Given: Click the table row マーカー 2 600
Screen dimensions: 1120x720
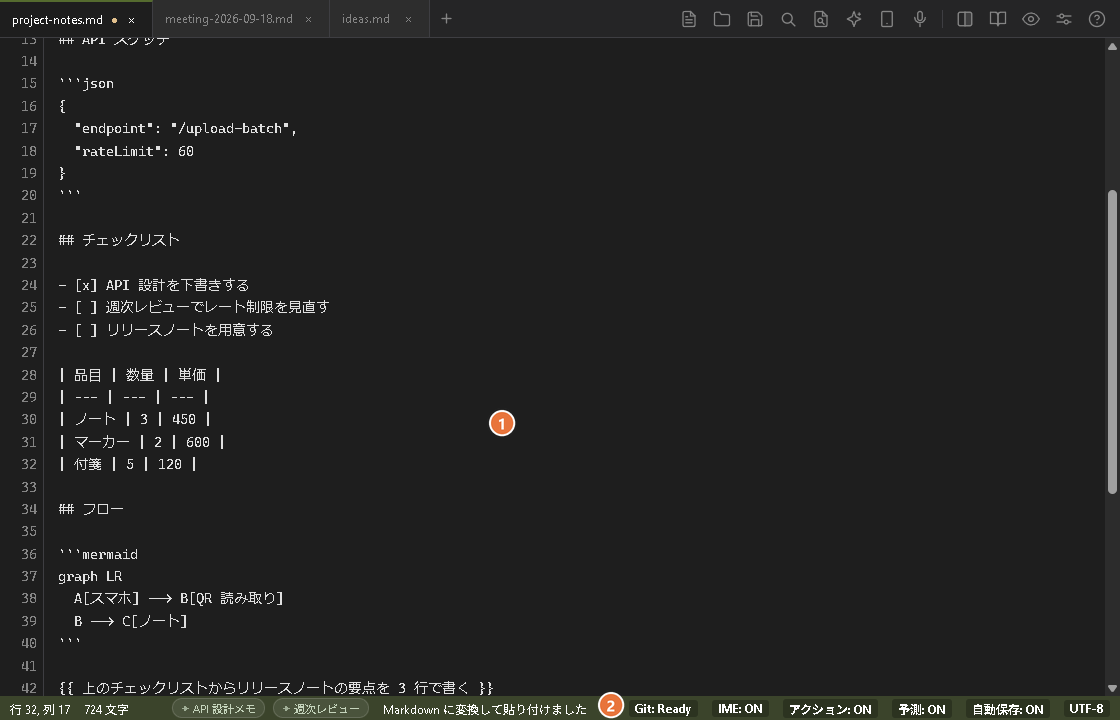Looking at the screenshot, I should pos(142,442).
